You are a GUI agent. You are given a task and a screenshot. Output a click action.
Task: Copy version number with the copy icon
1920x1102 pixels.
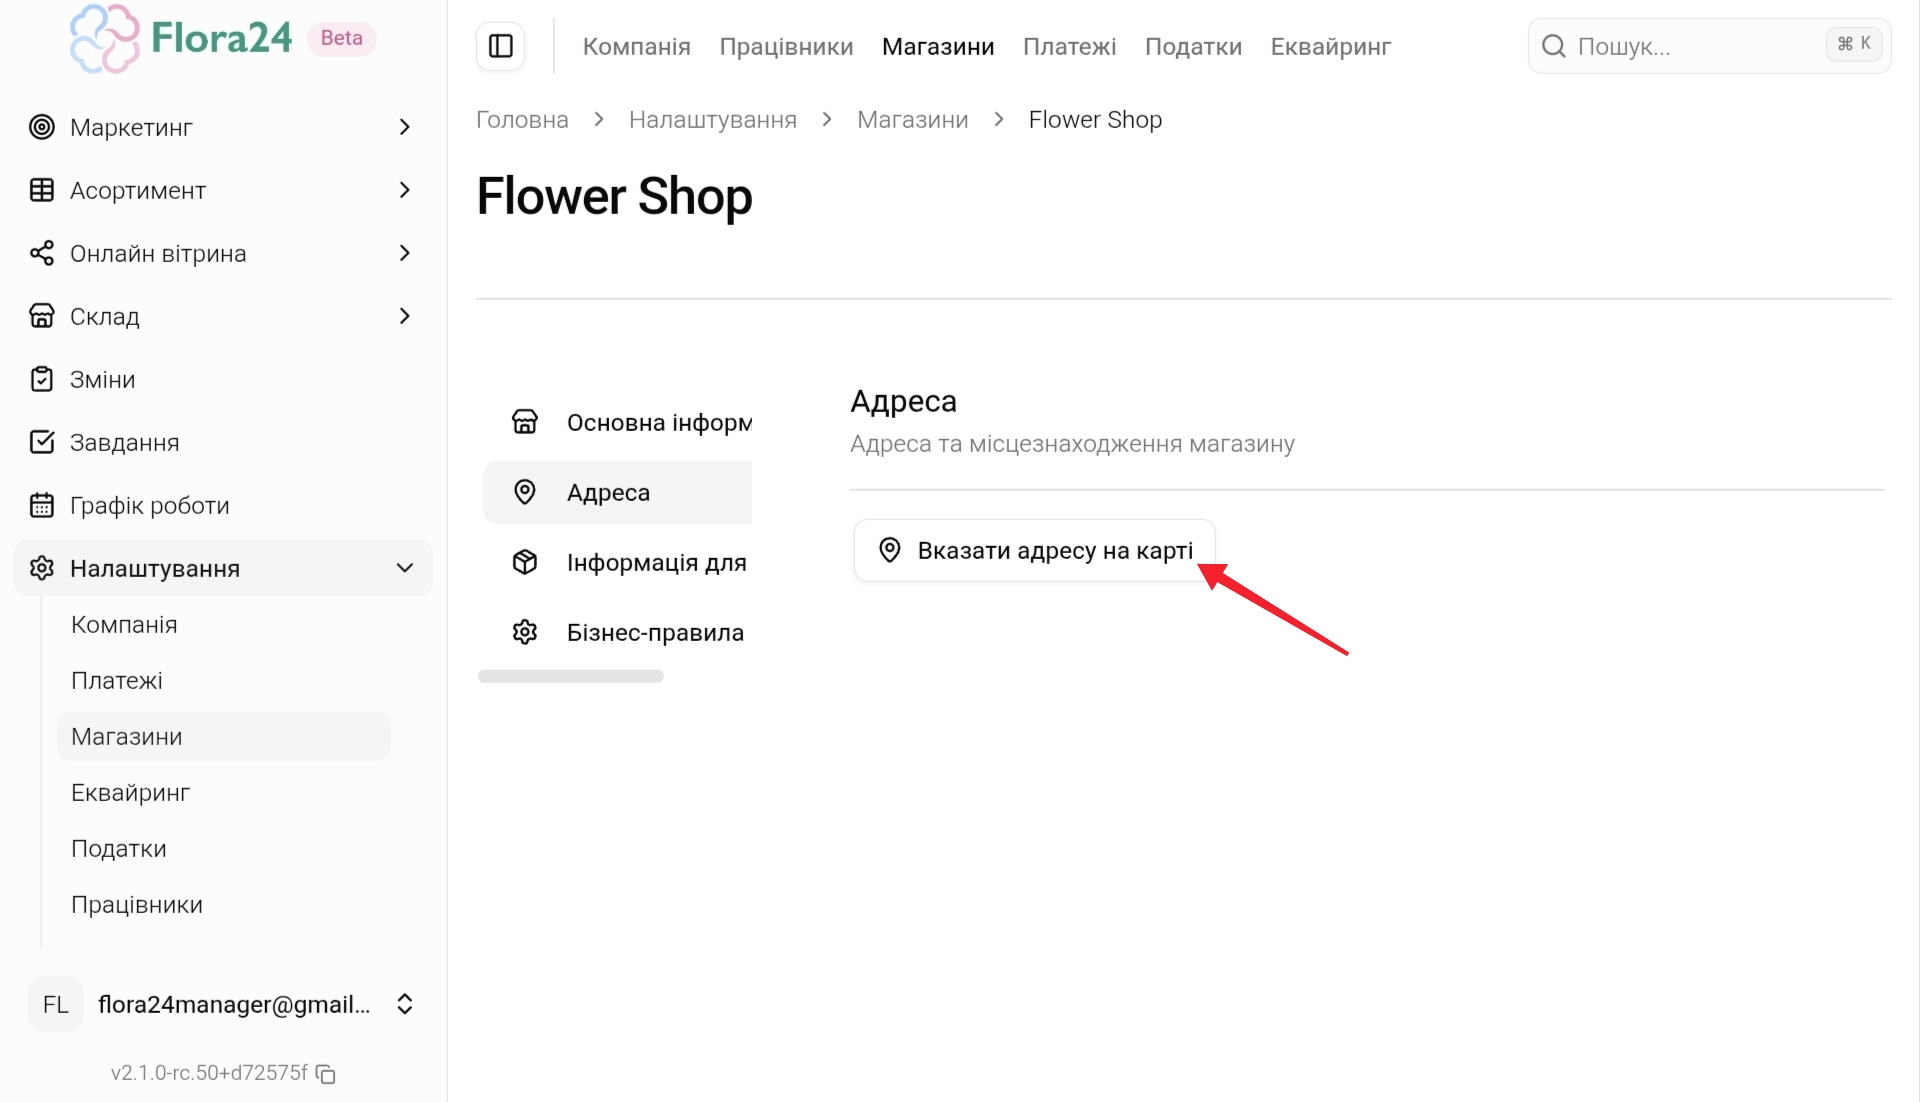(326, 1074)
